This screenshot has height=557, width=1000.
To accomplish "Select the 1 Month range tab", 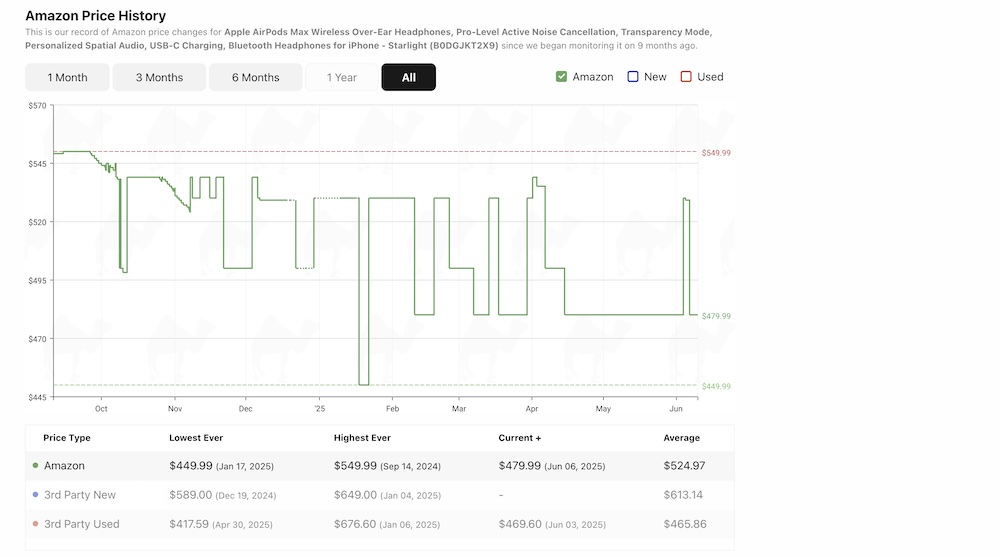I will (x=67, y=77).
